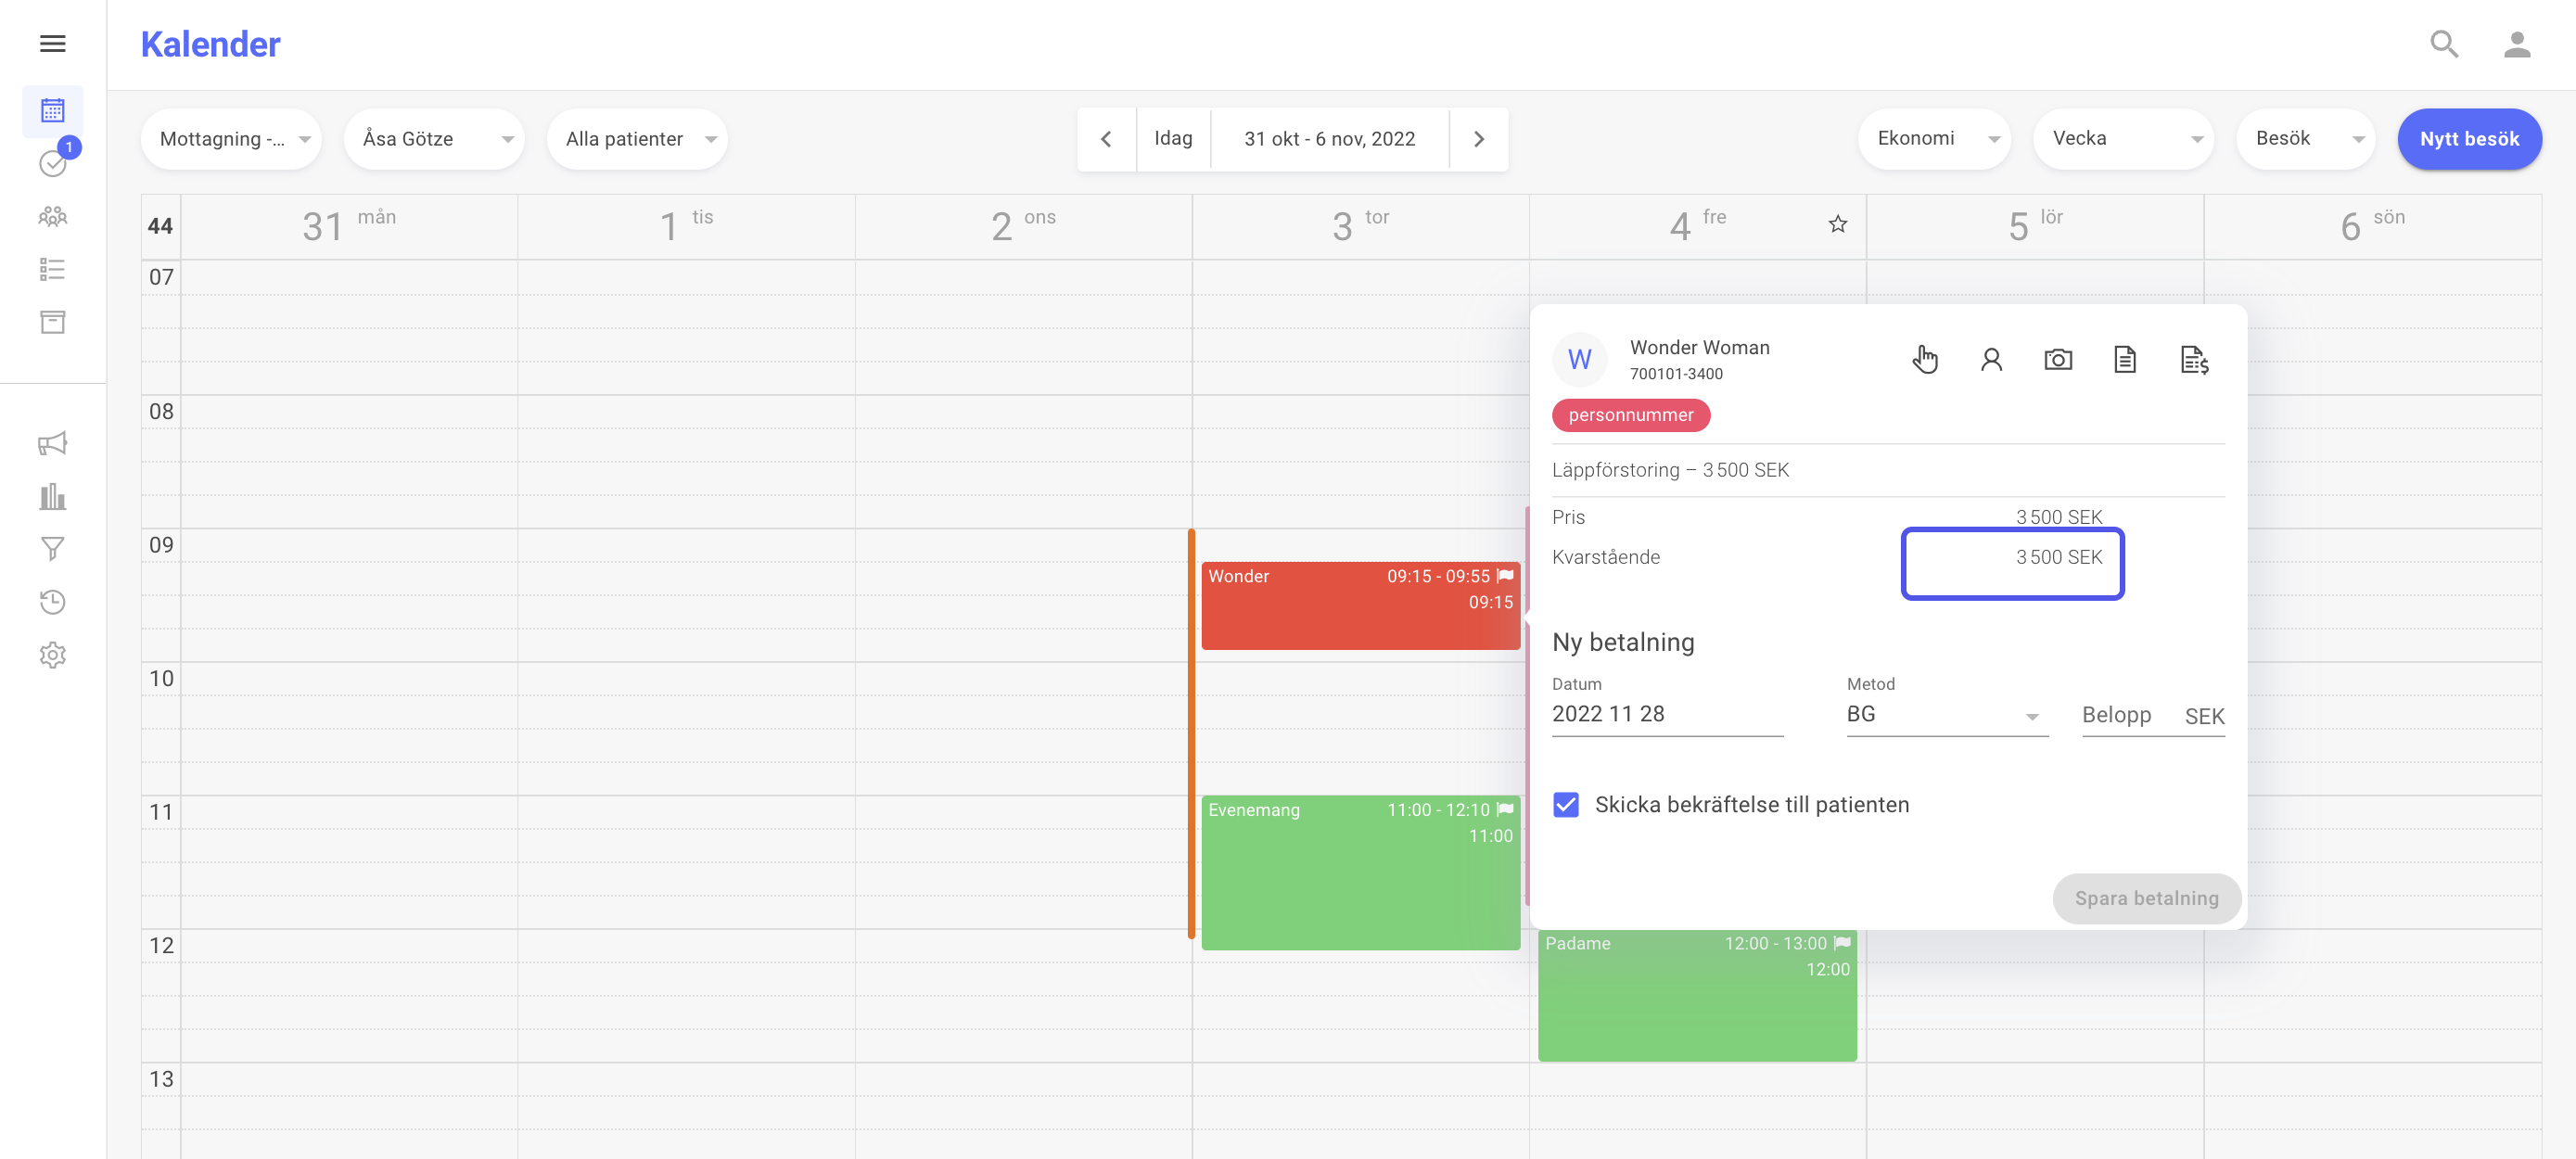Click the W avatar of Wonder Woman
2576x1159 pixels.
[x=1580, y=359]
